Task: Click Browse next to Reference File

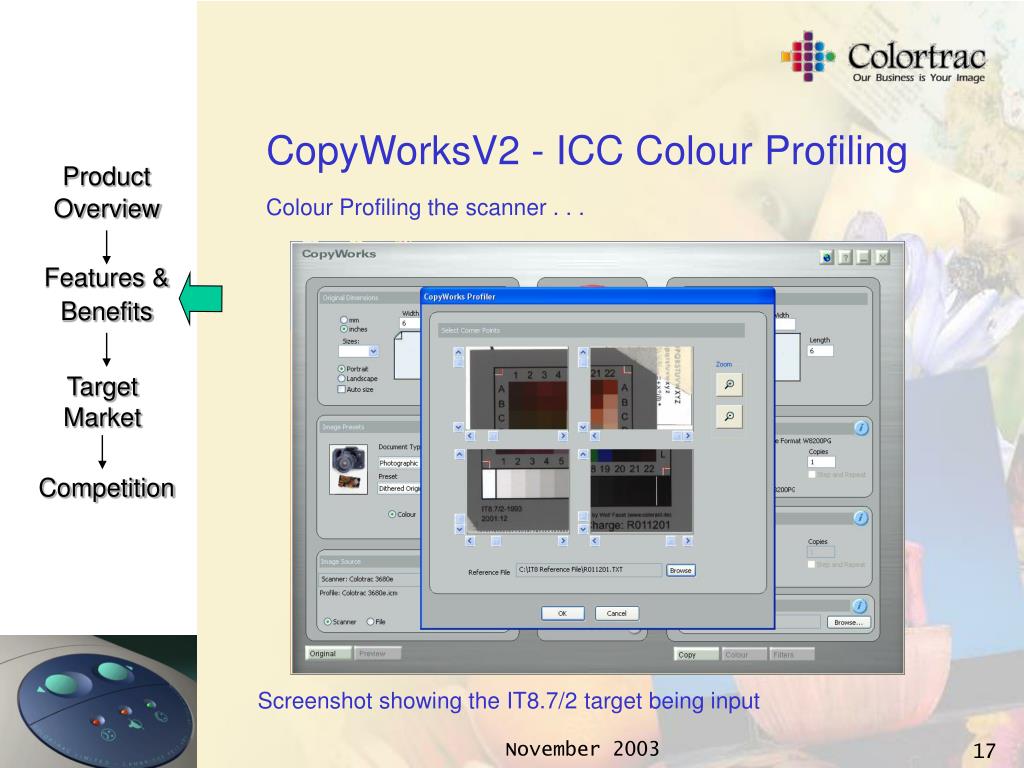Action: coord(680,570)
